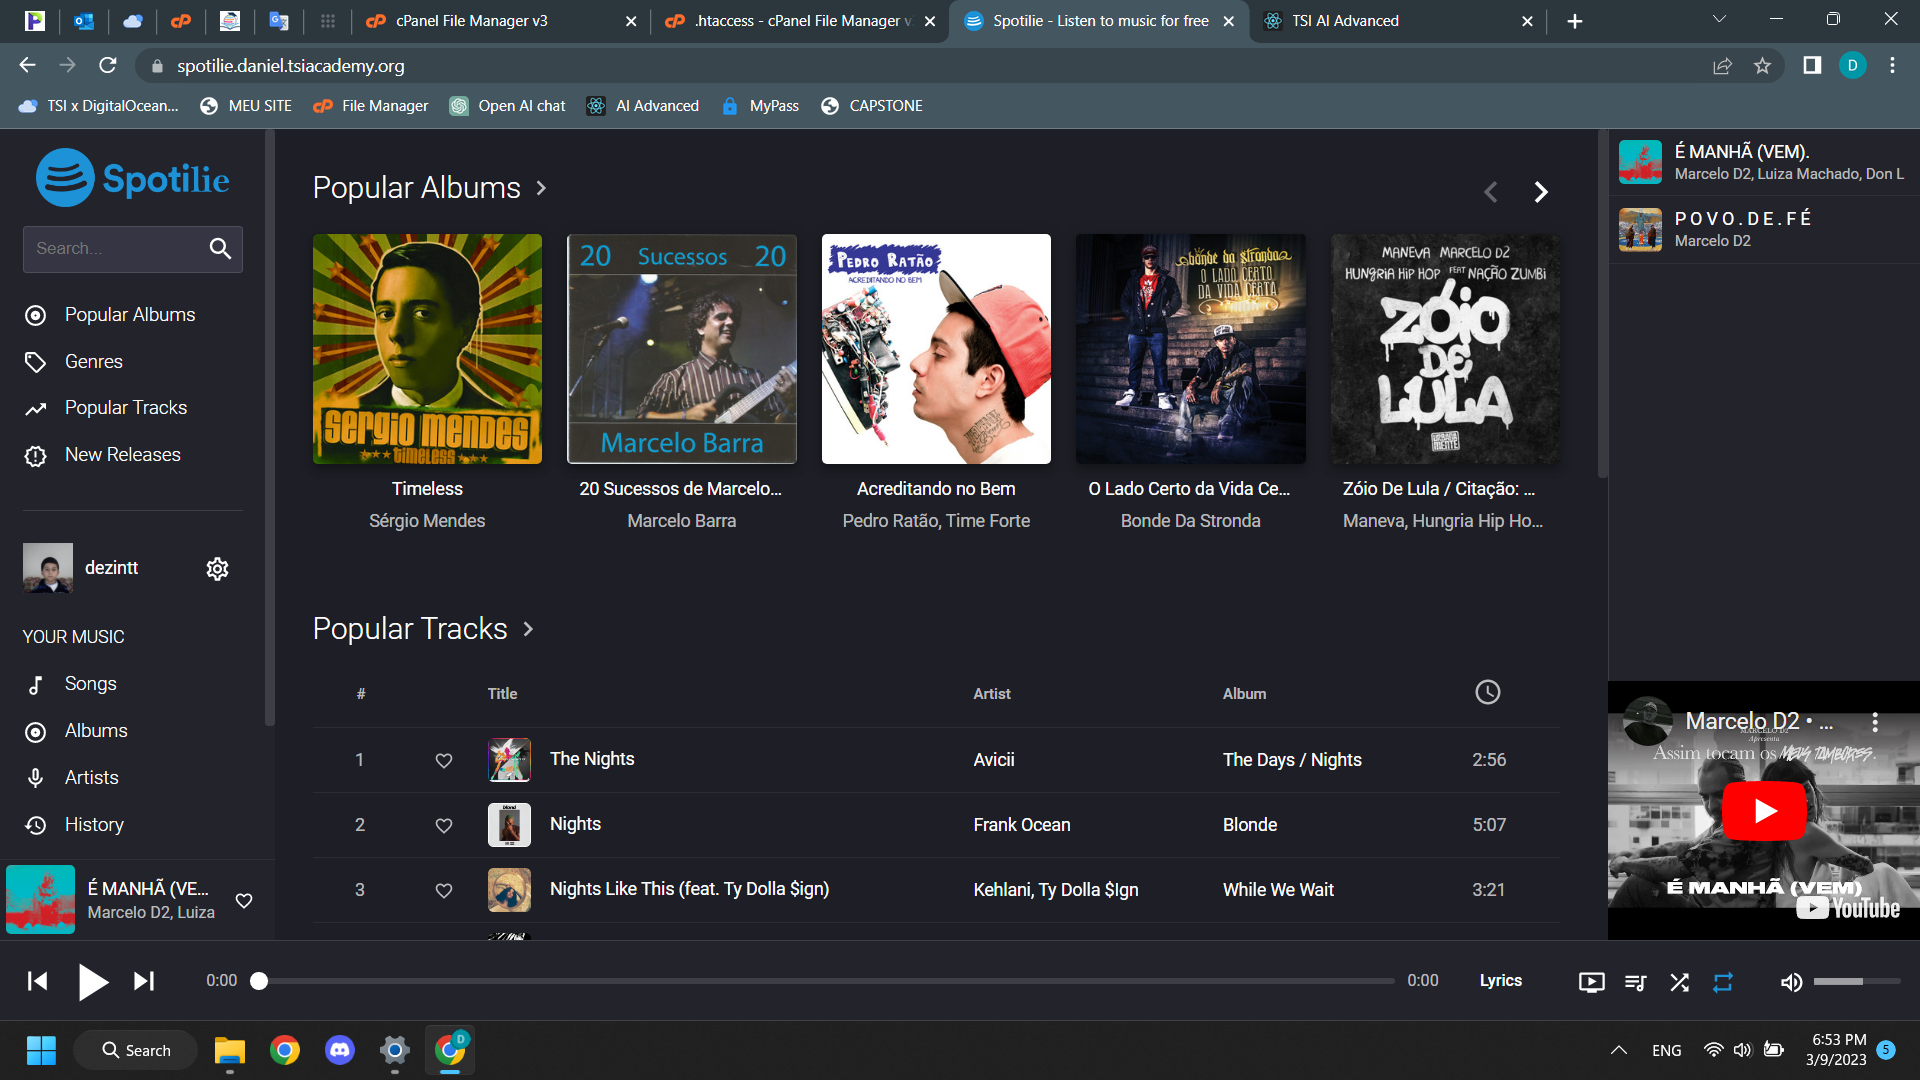Click the search magnifier icon in sidebar
Viewport: 1920px width, 1080px height.
click(220, 248)
